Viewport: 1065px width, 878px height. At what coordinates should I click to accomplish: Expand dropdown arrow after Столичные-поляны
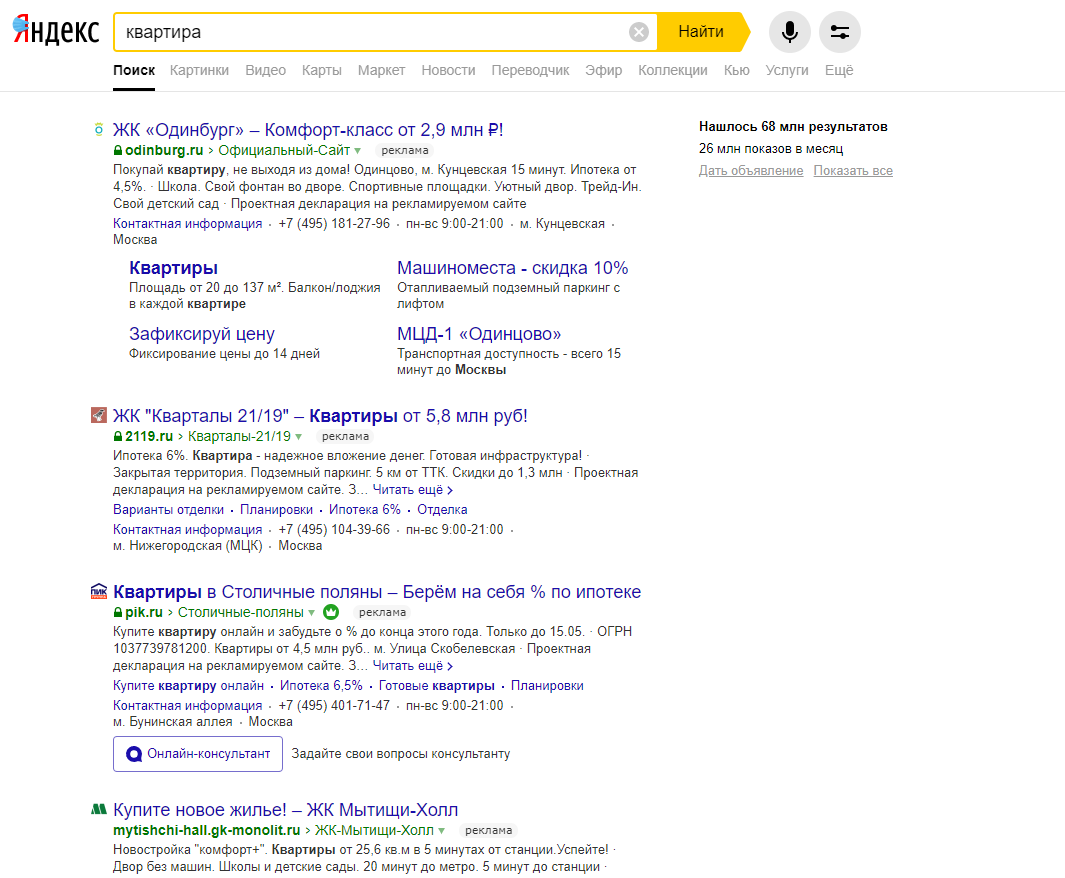pos(311,612)
